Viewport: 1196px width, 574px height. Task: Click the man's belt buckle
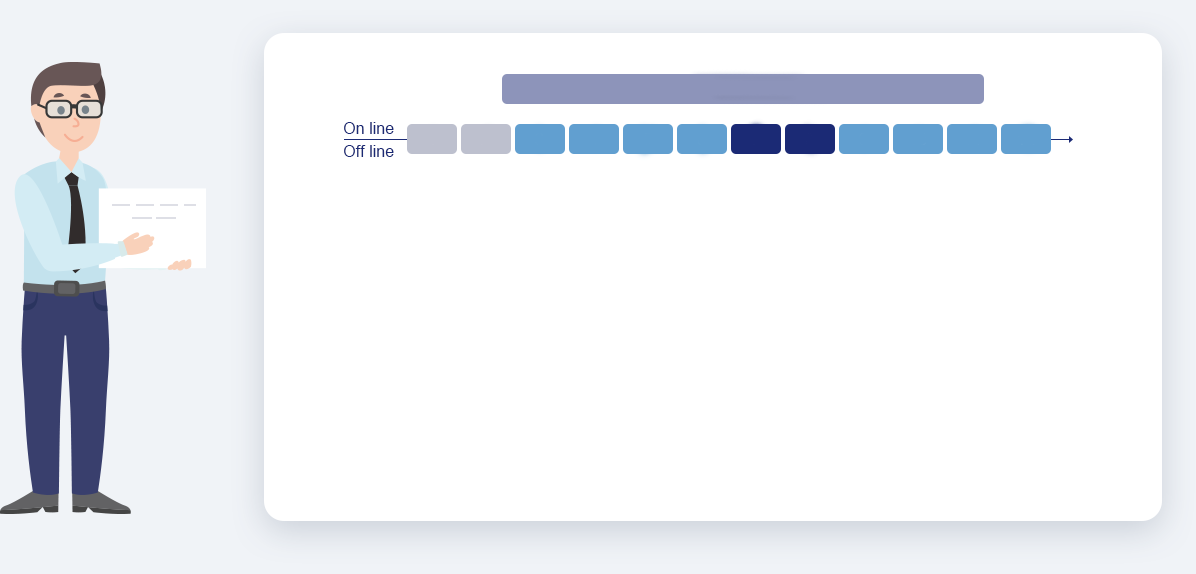coord(67,288)
